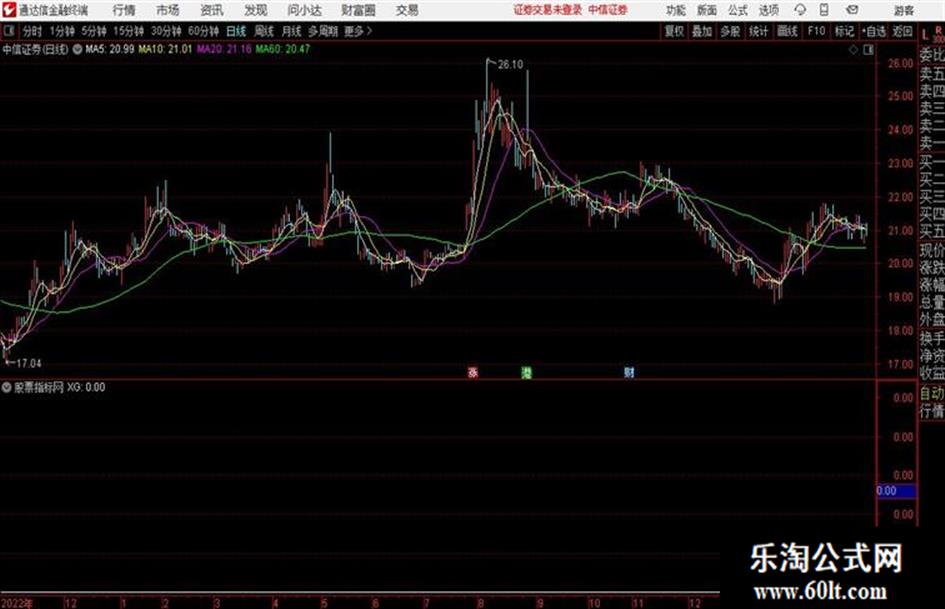Screen dimensions: 945x609
Task: Click the 2022年 date axis label
Action: [x=17, y=603]
